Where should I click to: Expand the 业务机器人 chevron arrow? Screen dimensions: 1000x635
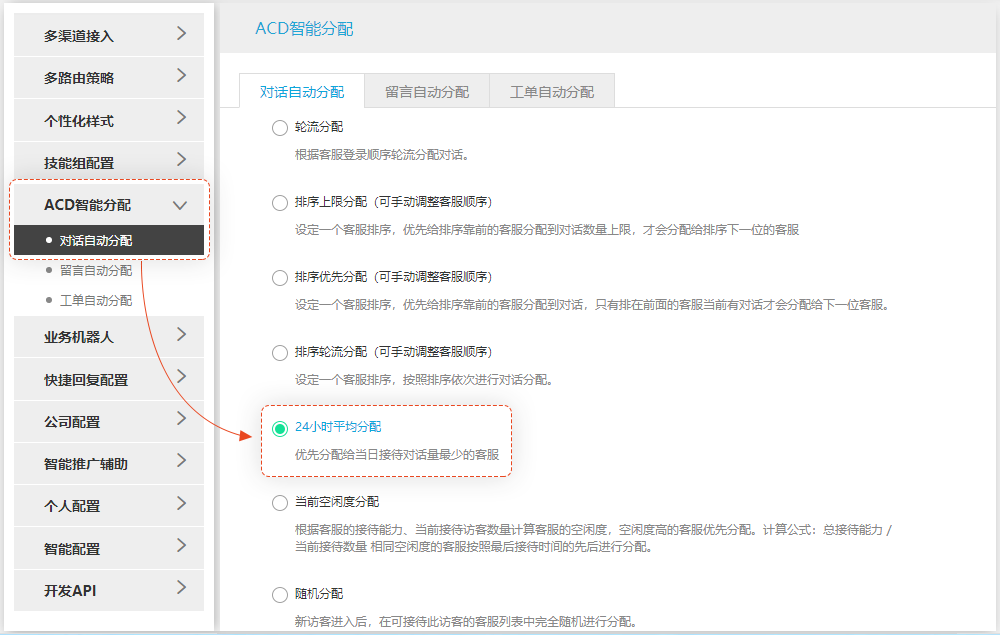[x=181, y=334]
